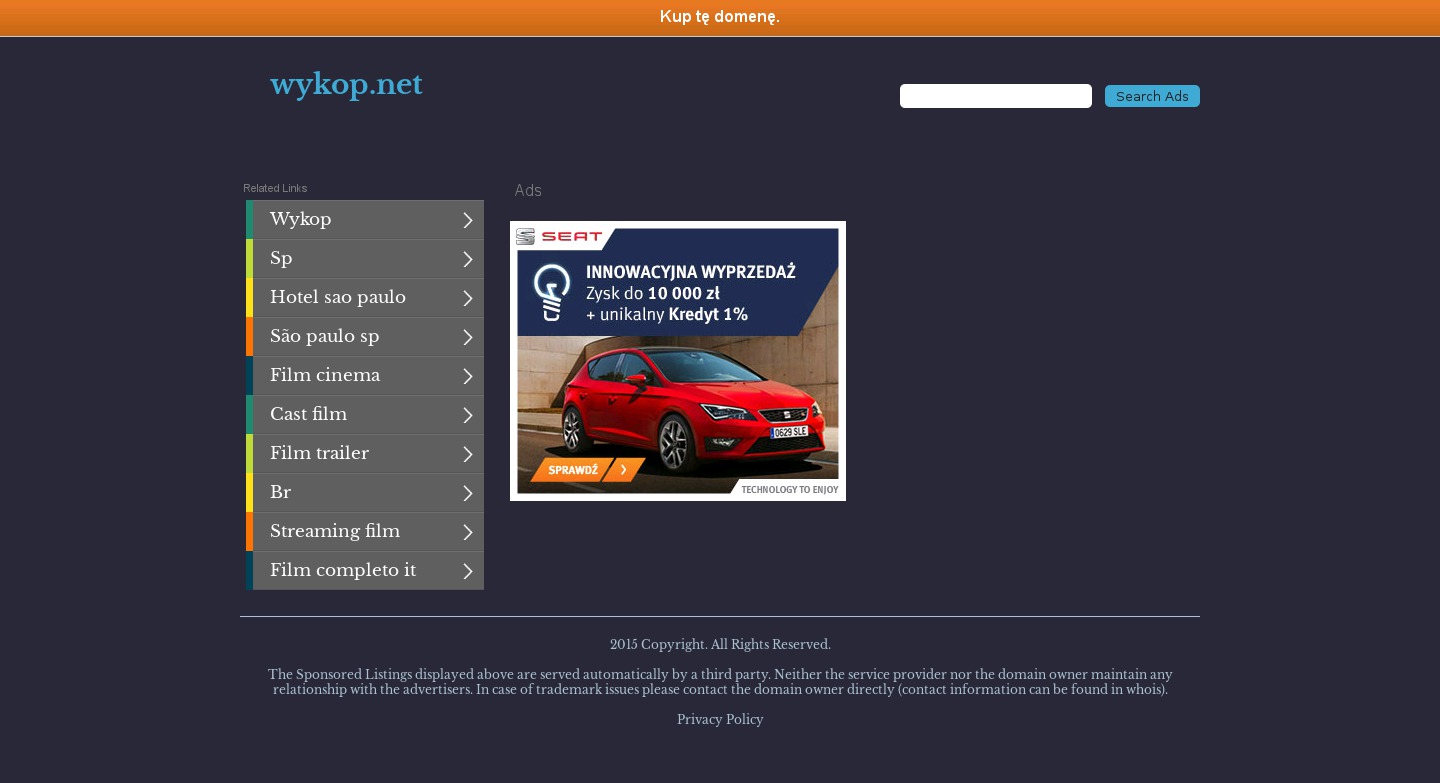Open the São paulo sp related link
The width and height of the screenshot is (1440, 783).
(325, 336)
